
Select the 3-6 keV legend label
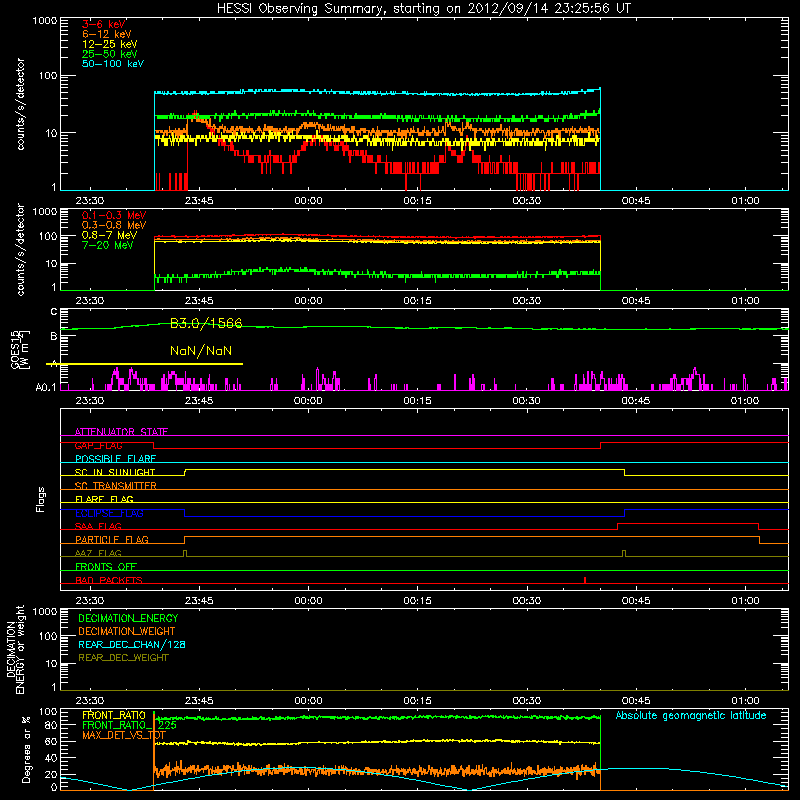(x=104, y=24)
